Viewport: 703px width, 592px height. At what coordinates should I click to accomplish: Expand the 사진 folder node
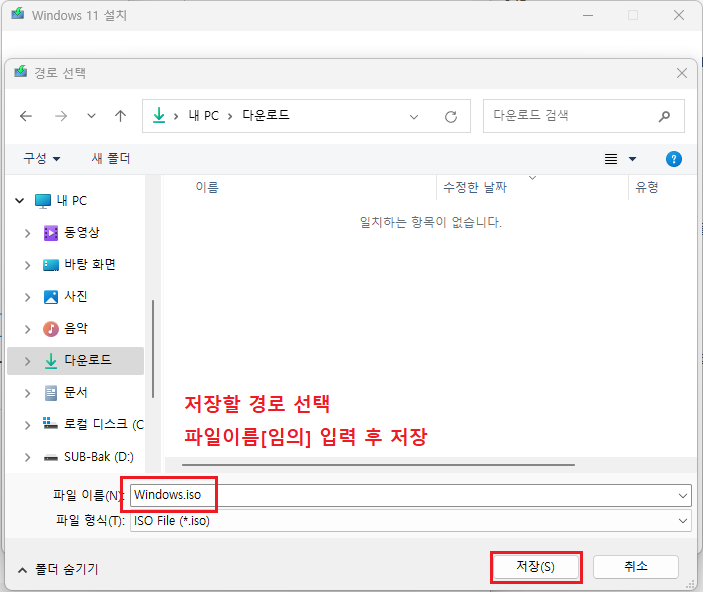coord(27,297)
